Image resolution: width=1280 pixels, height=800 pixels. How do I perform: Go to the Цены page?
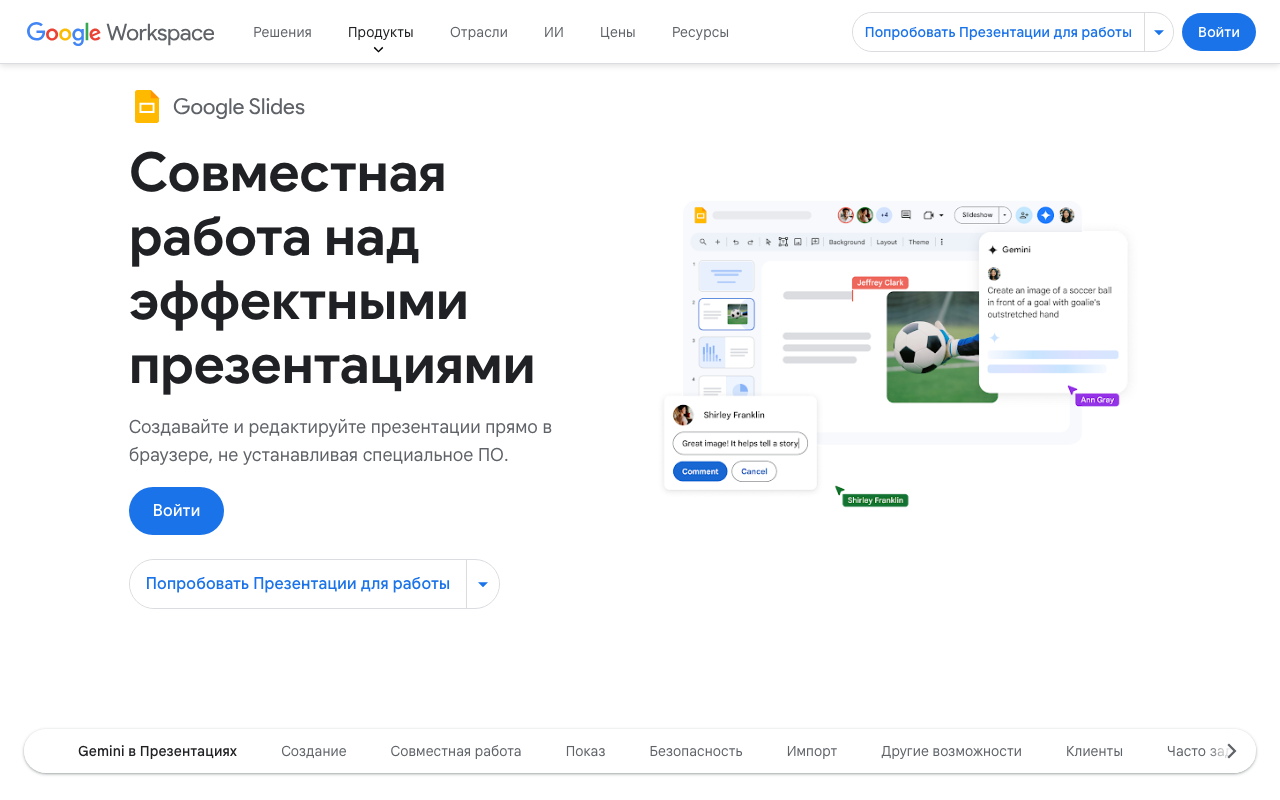(x=617, y=32)
